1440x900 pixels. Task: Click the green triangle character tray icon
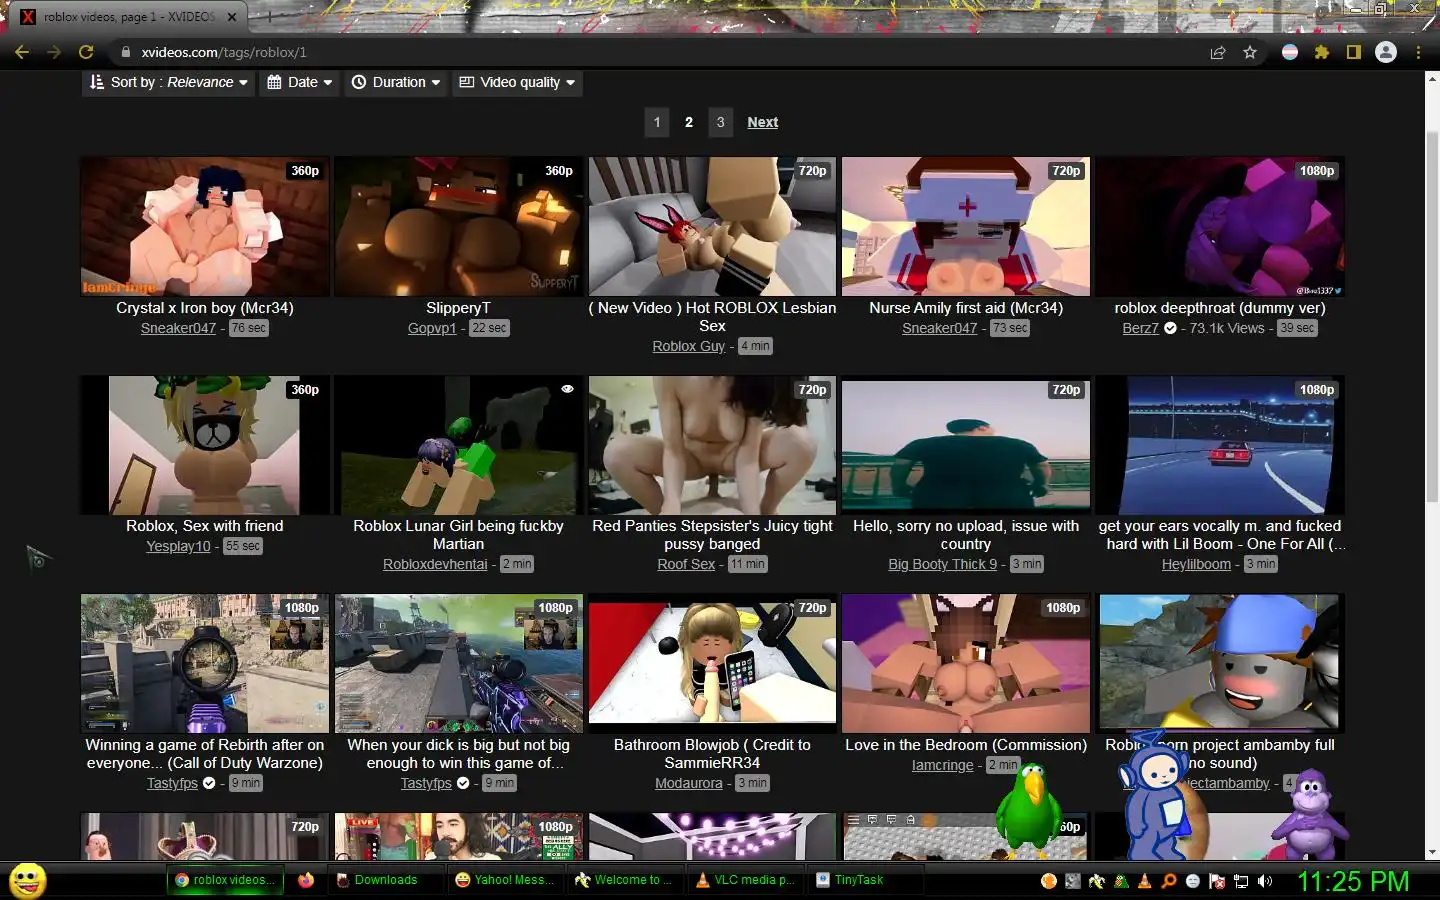(1121, 881)
